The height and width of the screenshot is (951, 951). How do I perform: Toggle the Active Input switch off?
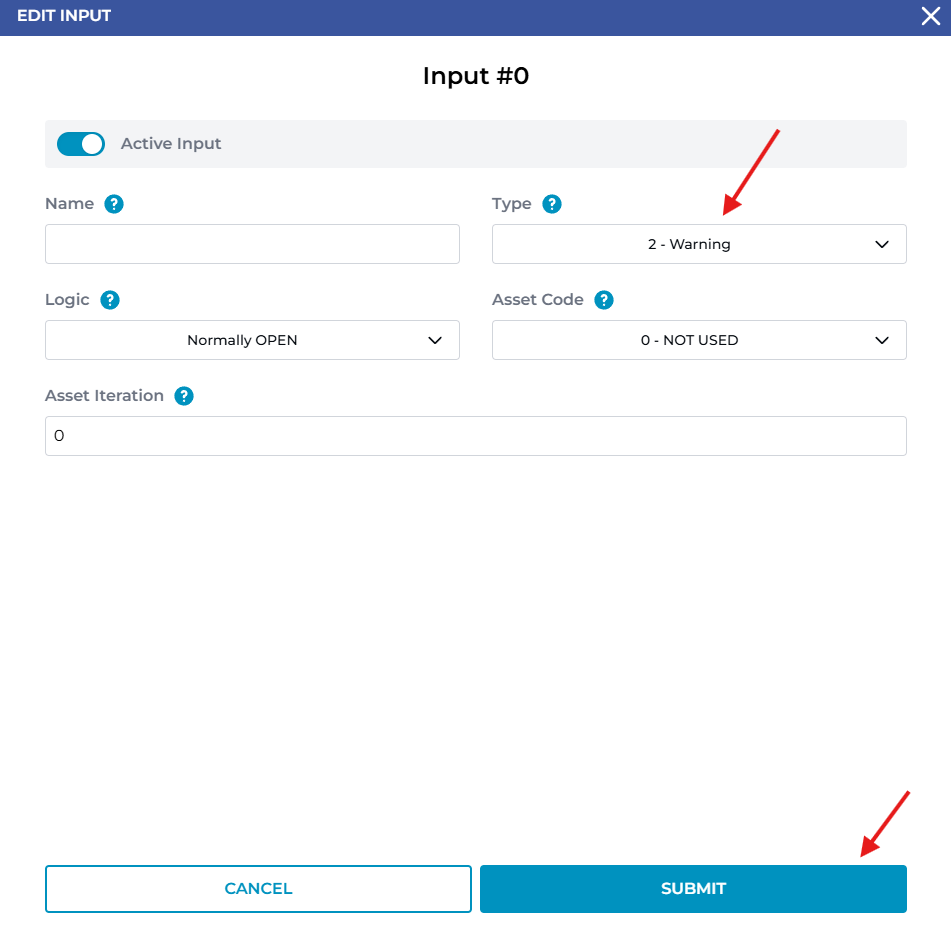pos(81,144)
